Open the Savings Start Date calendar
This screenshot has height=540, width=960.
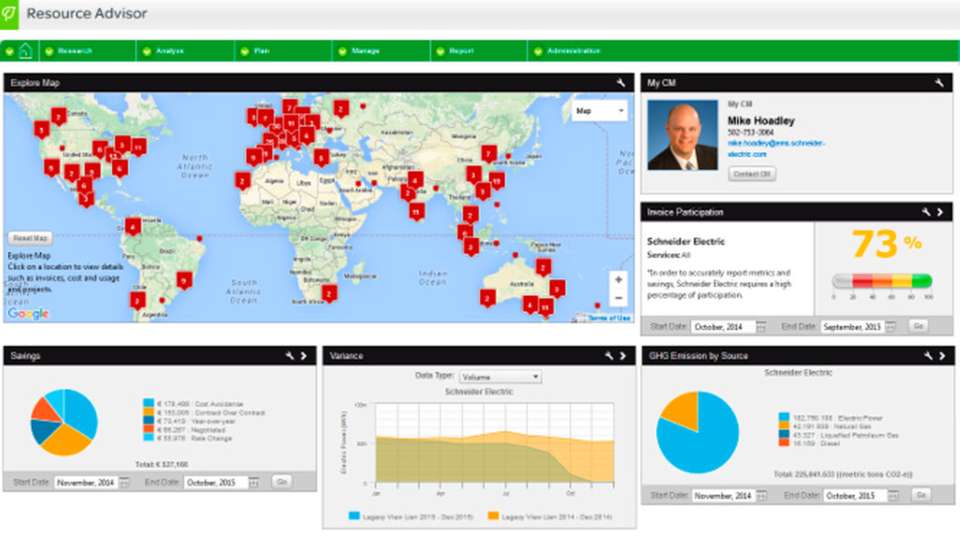point(125,482)
